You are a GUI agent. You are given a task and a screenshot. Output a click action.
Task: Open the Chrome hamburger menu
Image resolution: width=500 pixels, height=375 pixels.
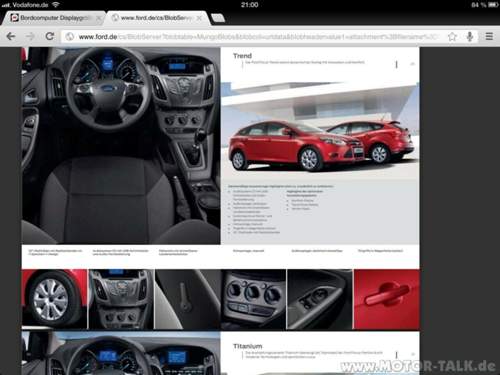coord(489,36)
